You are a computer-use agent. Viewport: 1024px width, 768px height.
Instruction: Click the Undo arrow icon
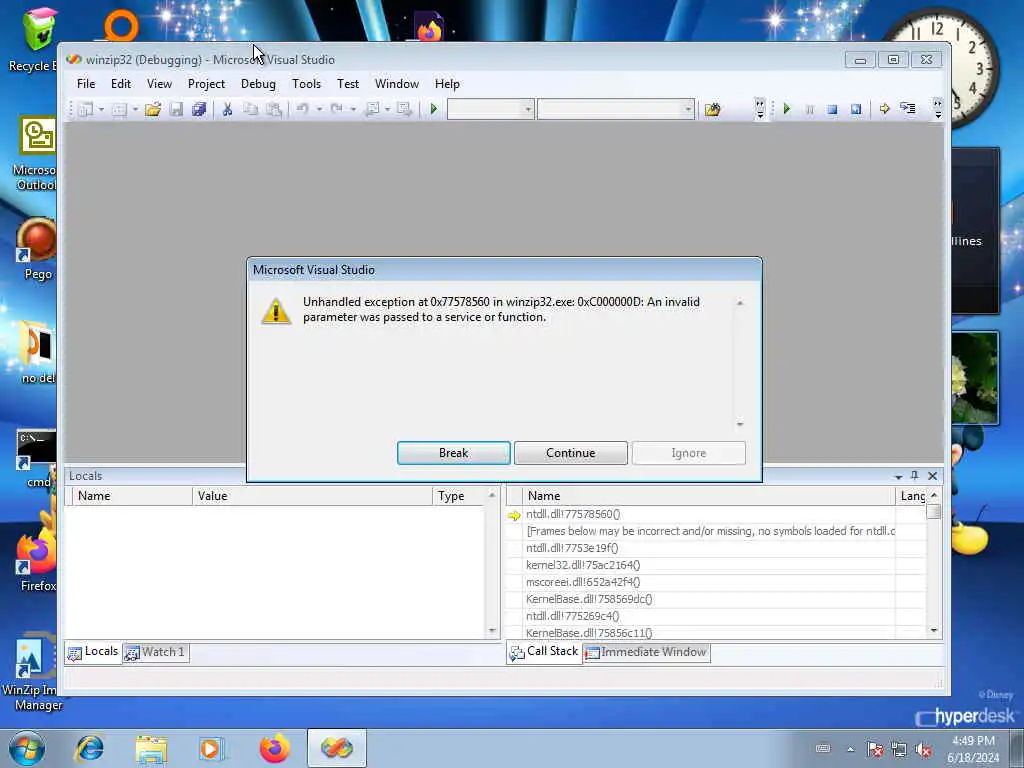(x=302, y=109)
